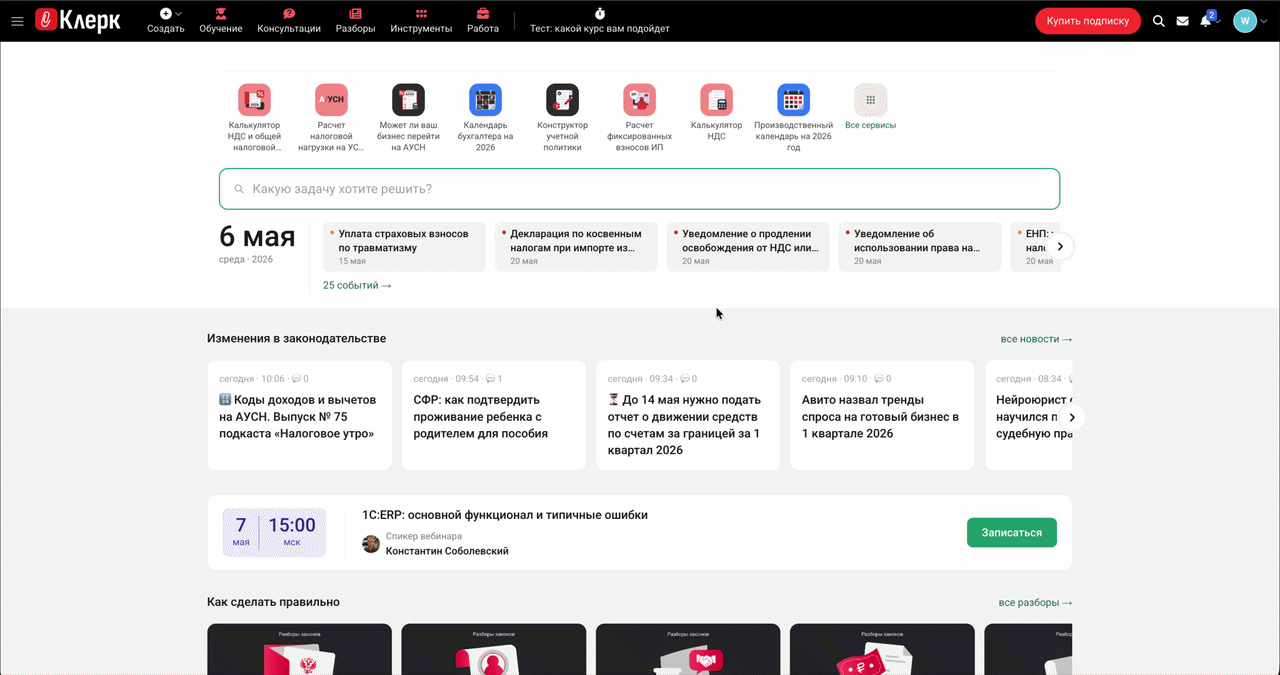Open Конструктор учетной политики icon
The image size is (1280, 675).
(x=562, y=100)
